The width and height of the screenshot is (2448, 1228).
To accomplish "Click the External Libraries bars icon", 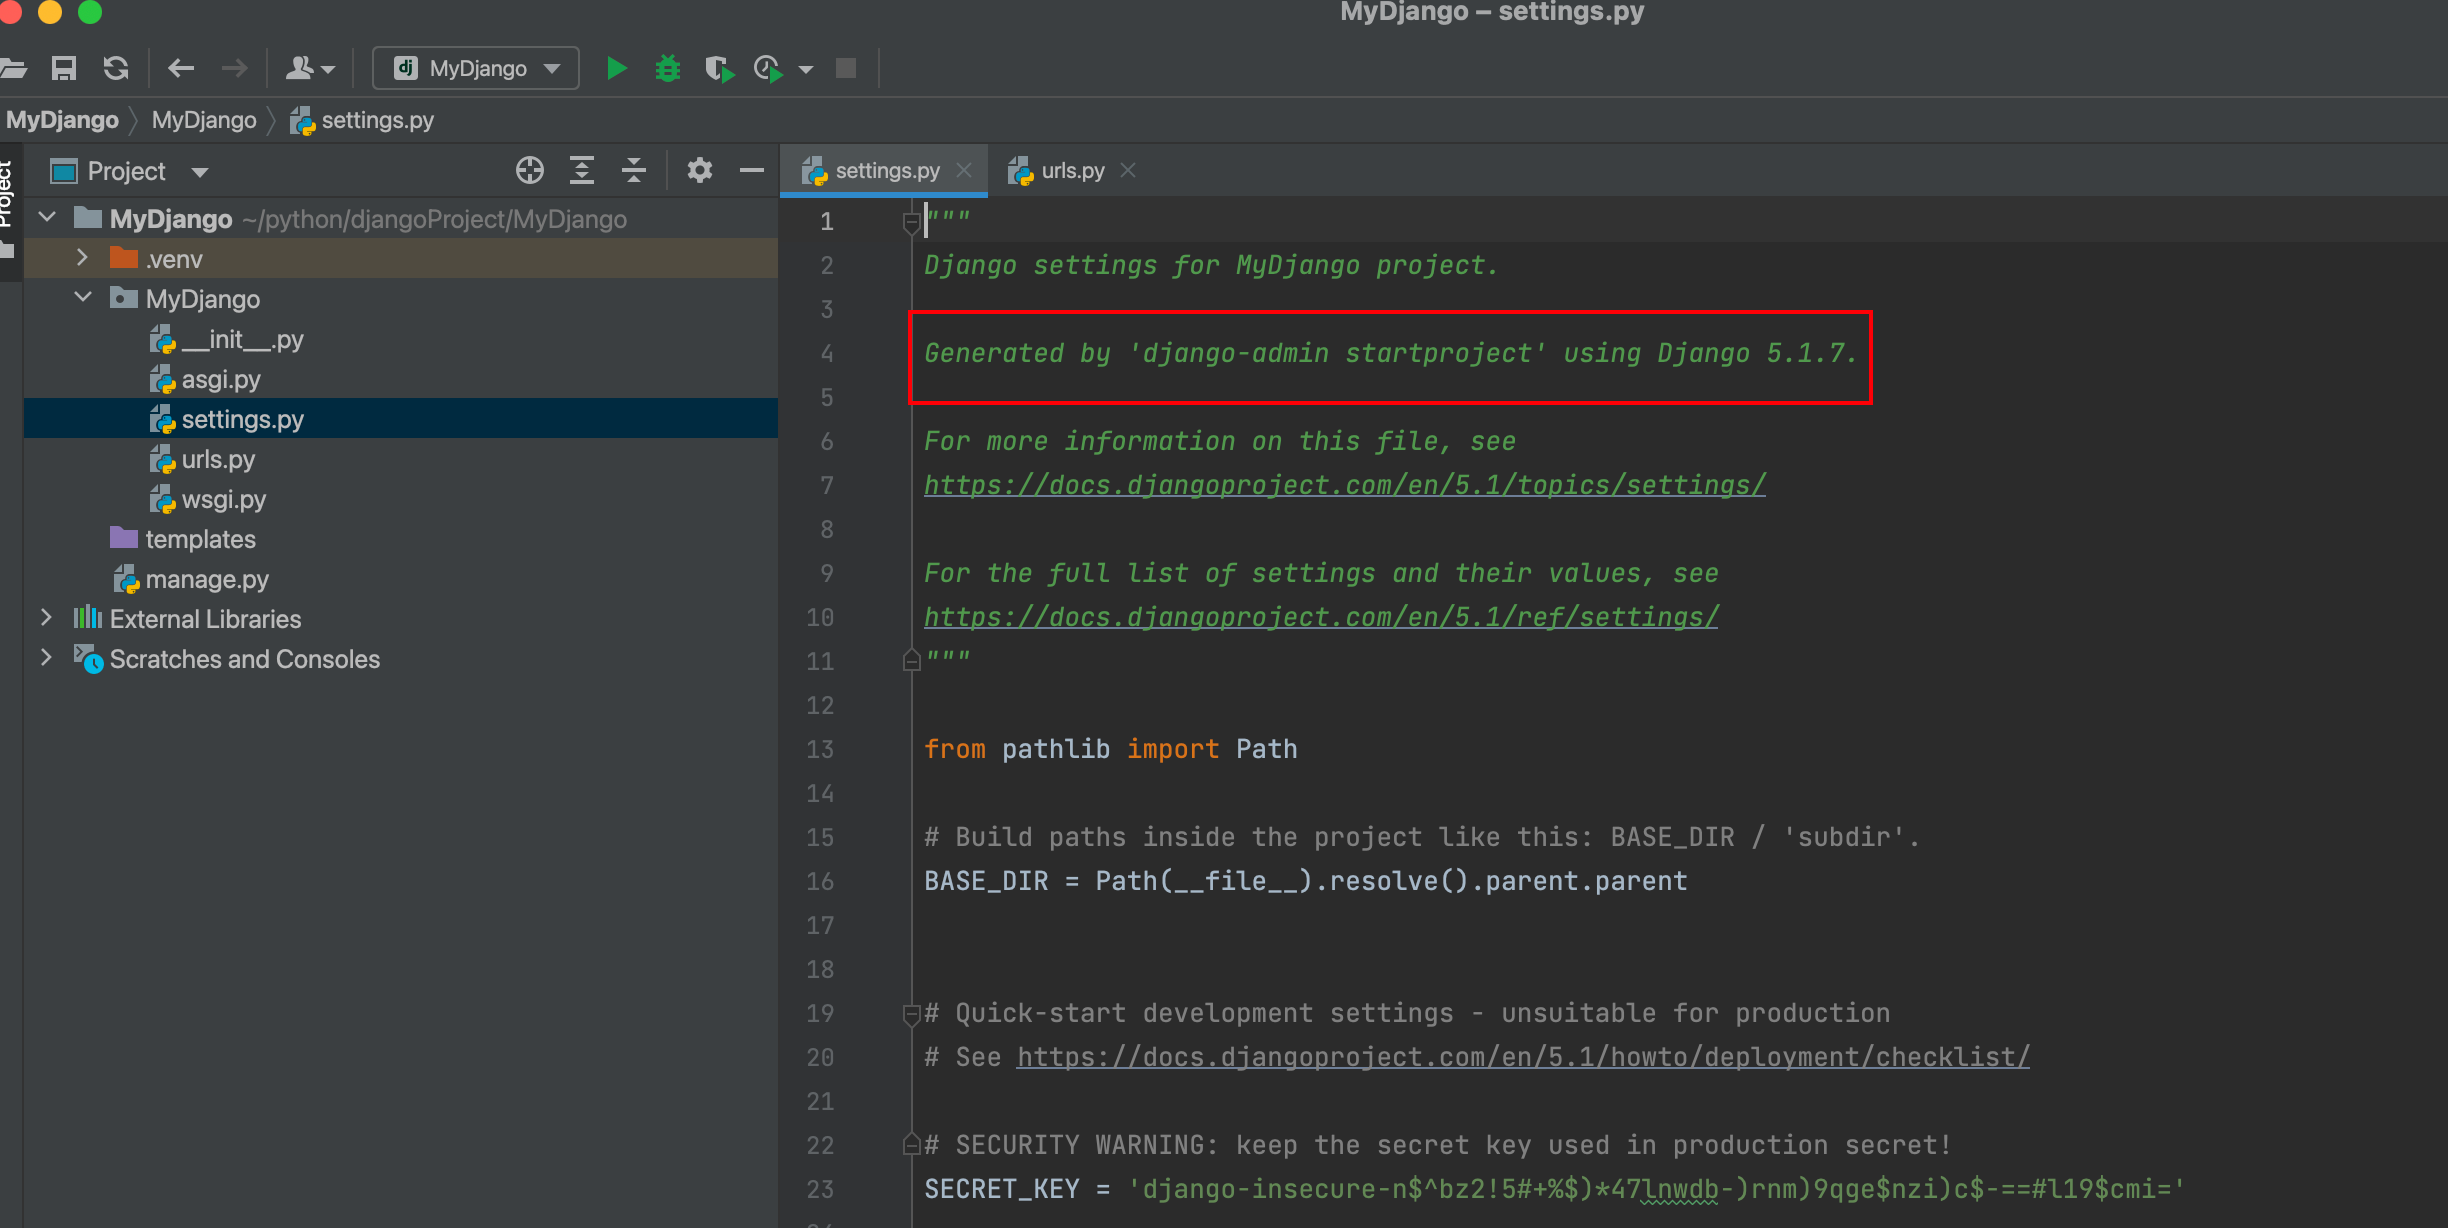I will [x=87, y=617].
